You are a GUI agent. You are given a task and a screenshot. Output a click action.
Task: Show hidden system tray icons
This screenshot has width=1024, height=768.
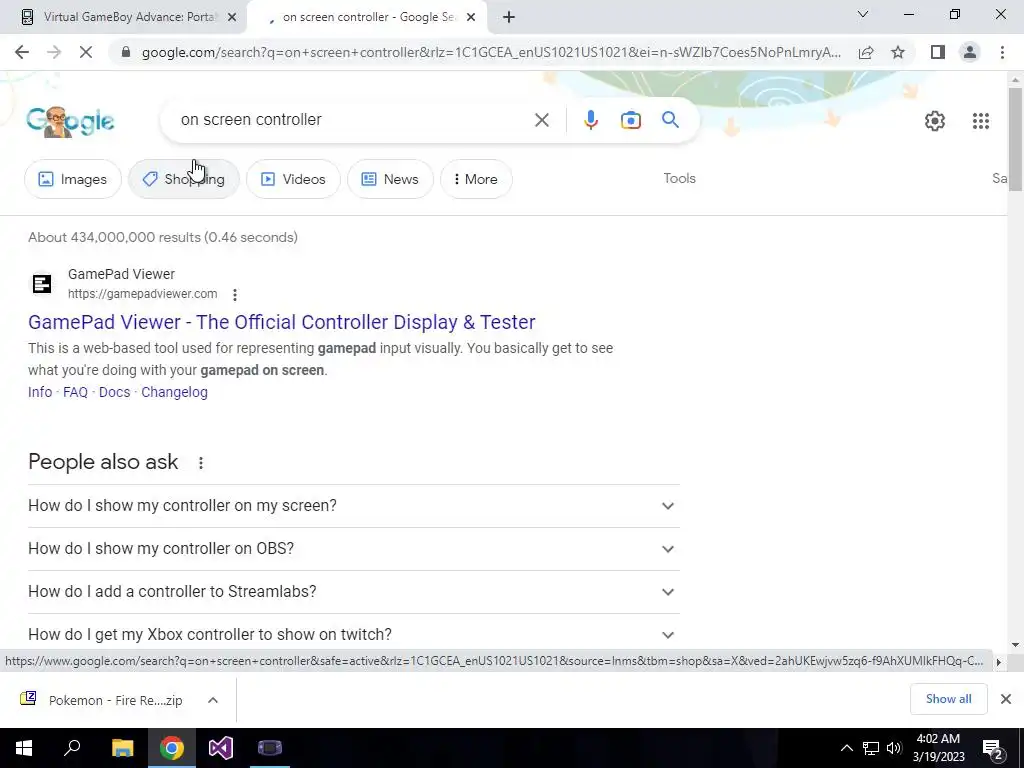coord(846,748)
